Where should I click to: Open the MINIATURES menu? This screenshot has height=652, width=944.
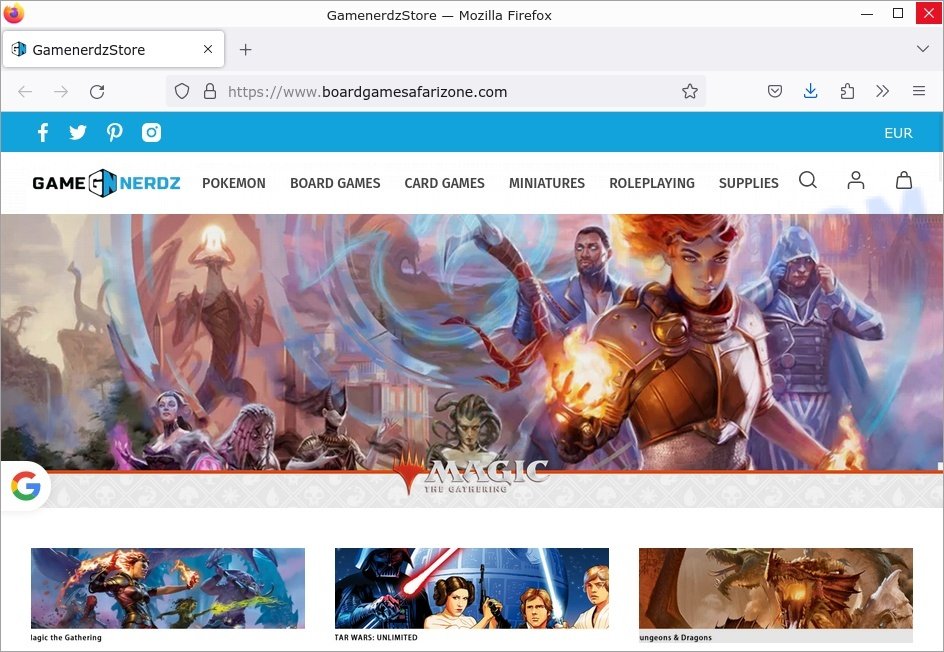(547, 183)
